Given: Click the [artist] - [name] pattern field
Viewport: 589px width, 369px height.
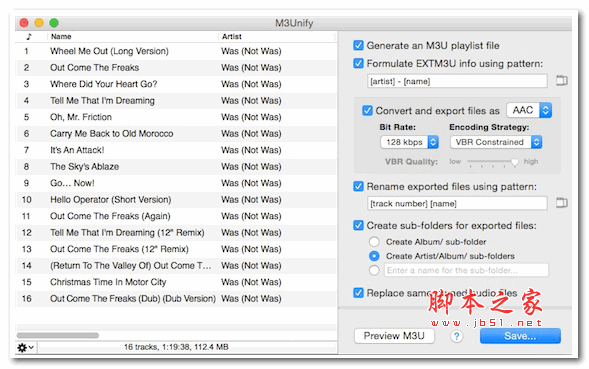Looking at the screenshot, I should point(457,81).
